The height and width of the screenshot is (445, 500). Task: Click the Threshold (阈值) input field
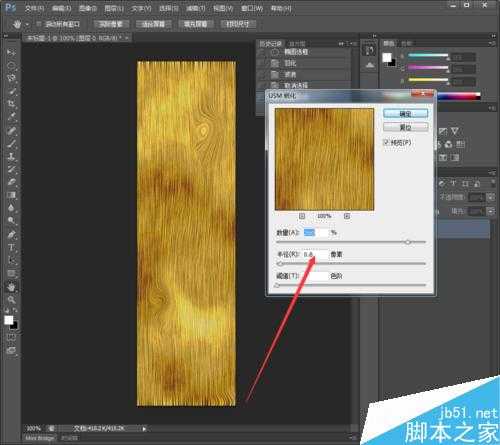point(315,276)
